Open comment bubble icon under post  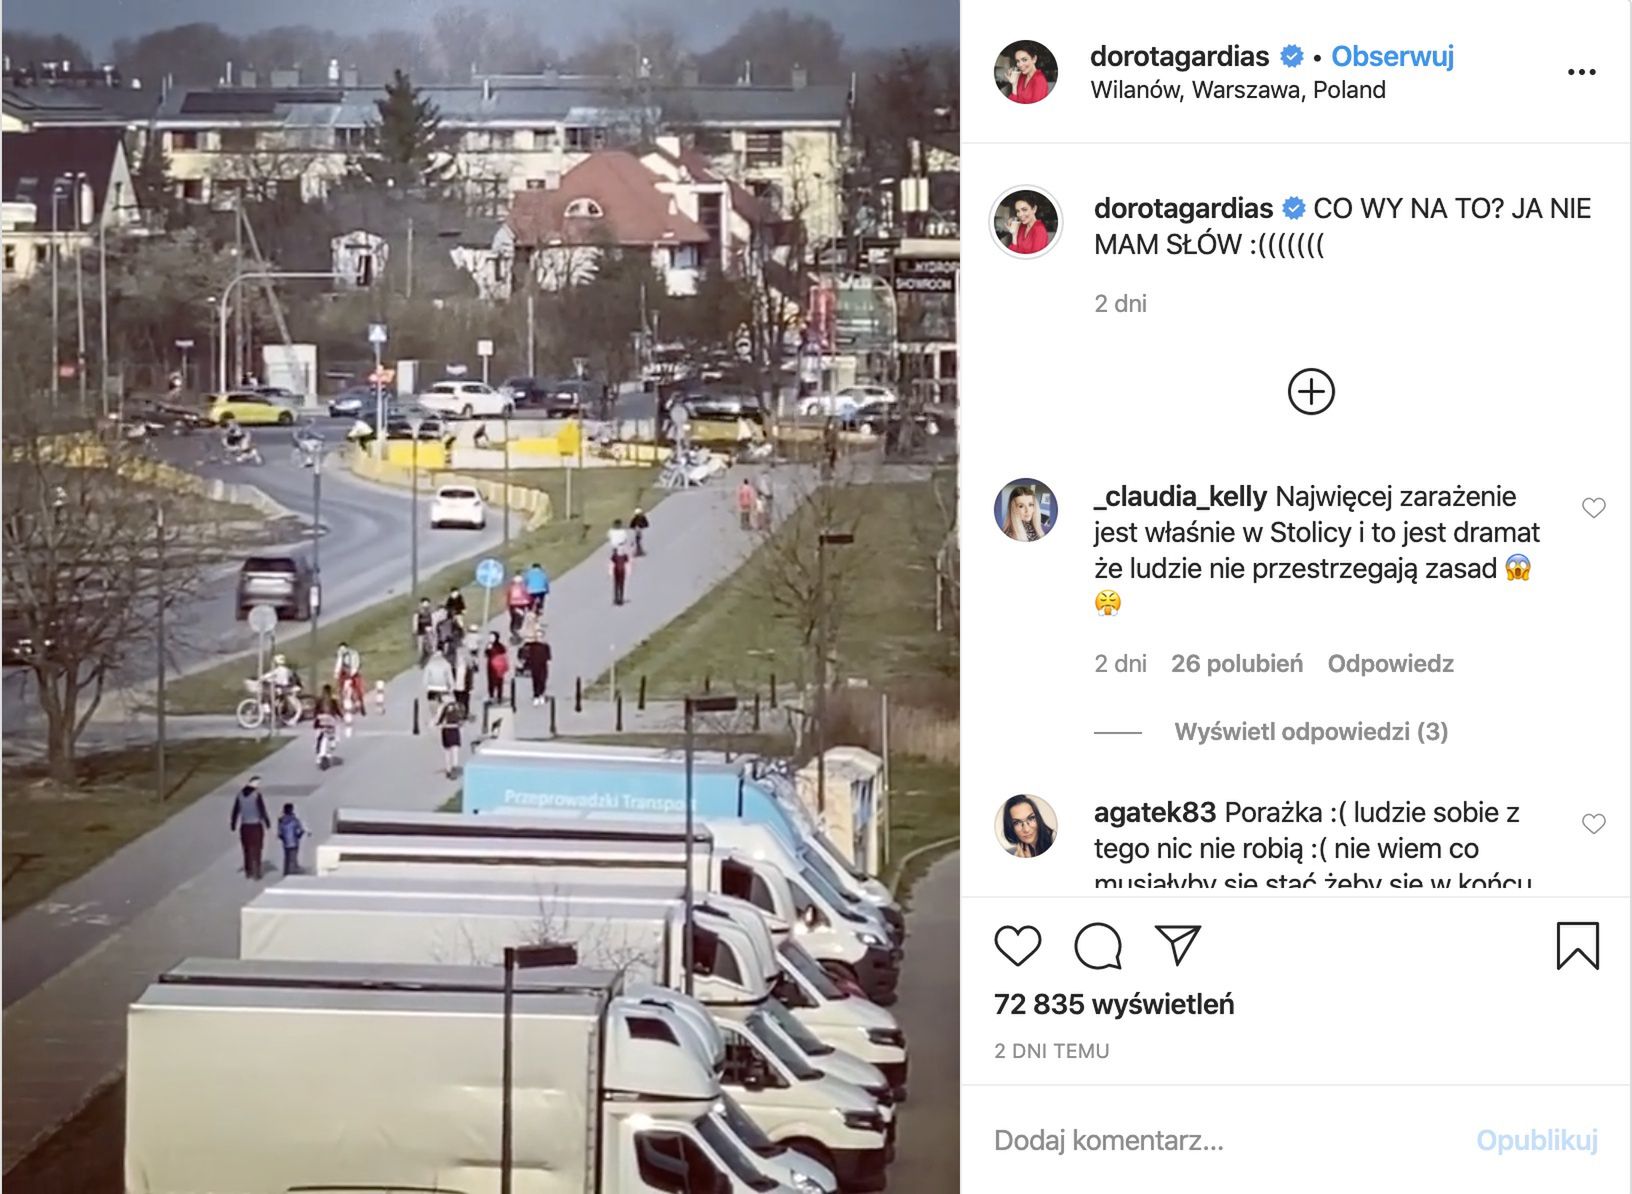pyautogui.click(x=1098, y=945)
